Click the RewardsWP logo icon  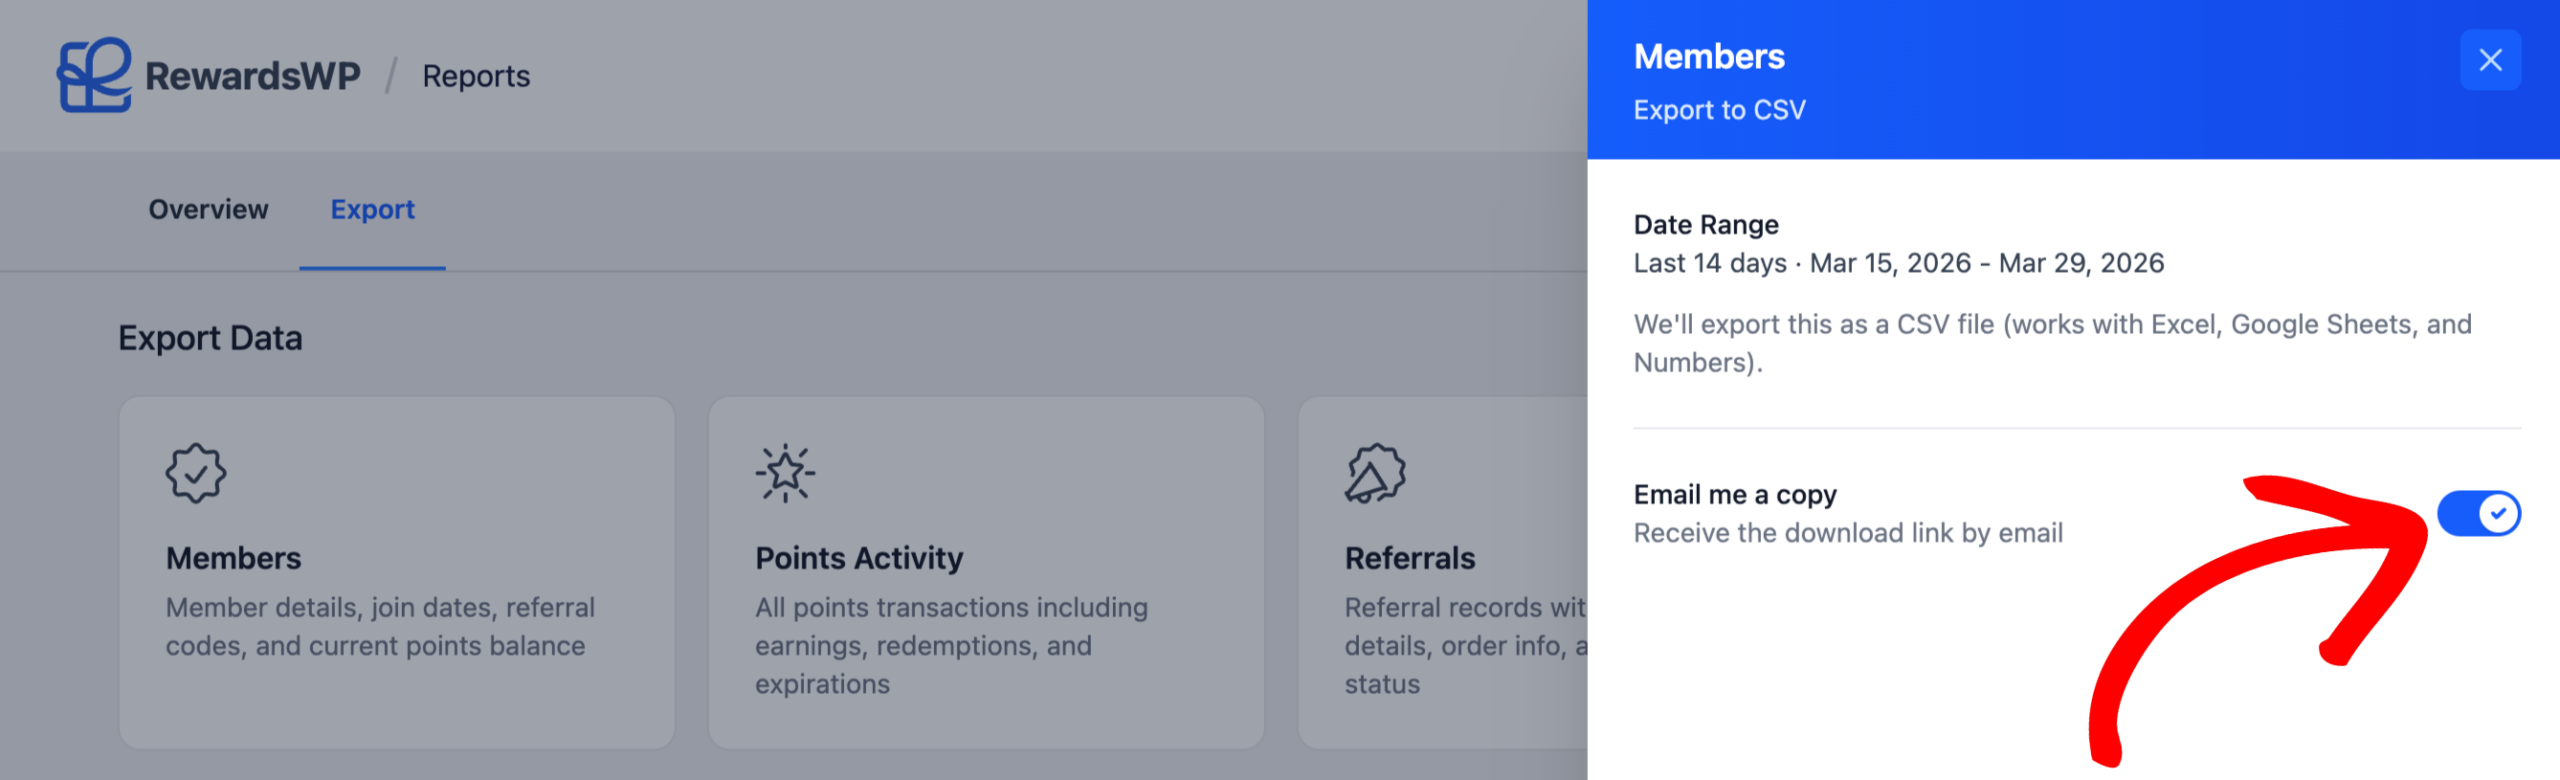[x=94, y=75]
